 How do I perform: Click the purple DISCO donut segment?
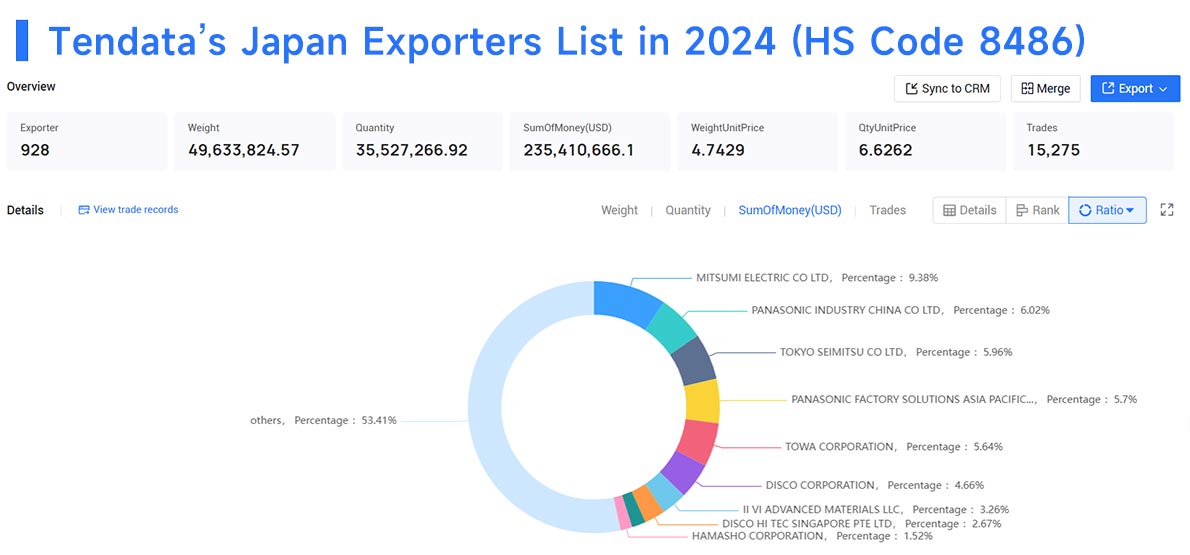(x=681, y=472)
